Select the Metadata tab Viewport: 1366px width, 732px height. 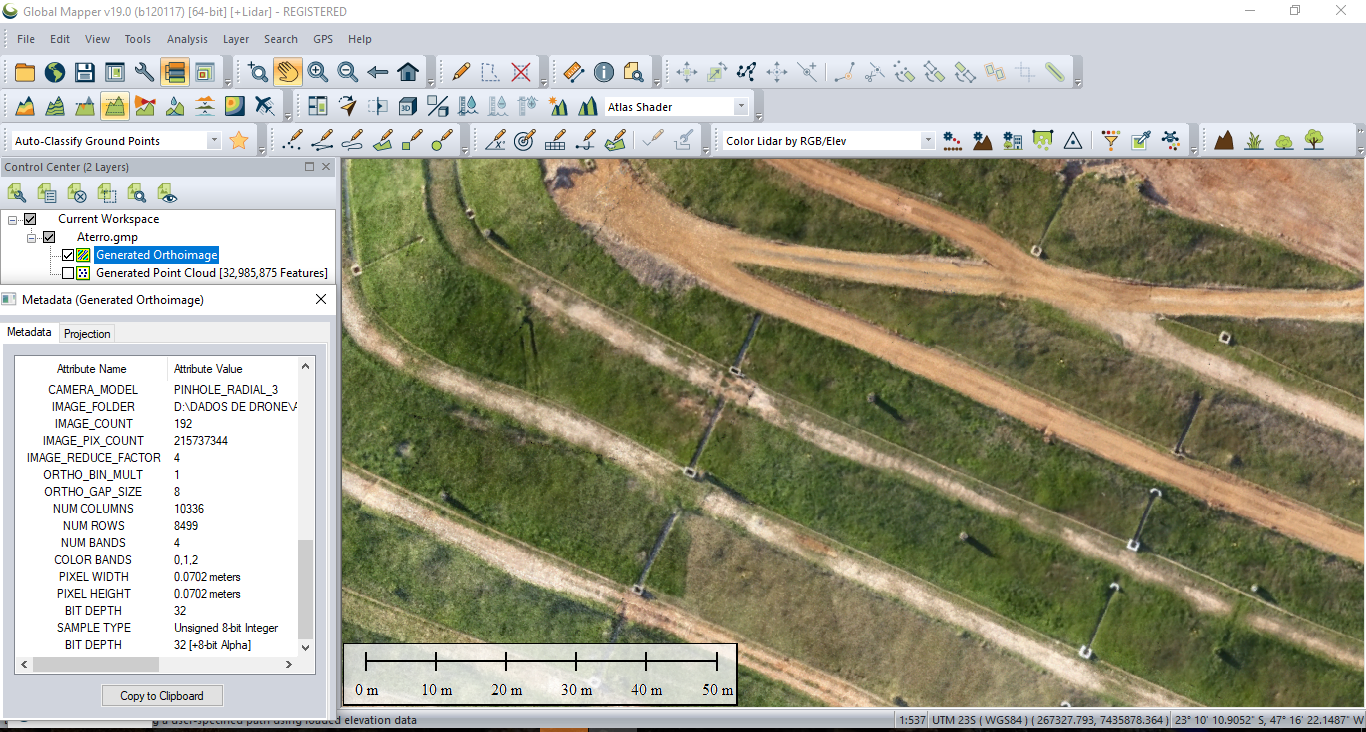click(x=29, y=332)
